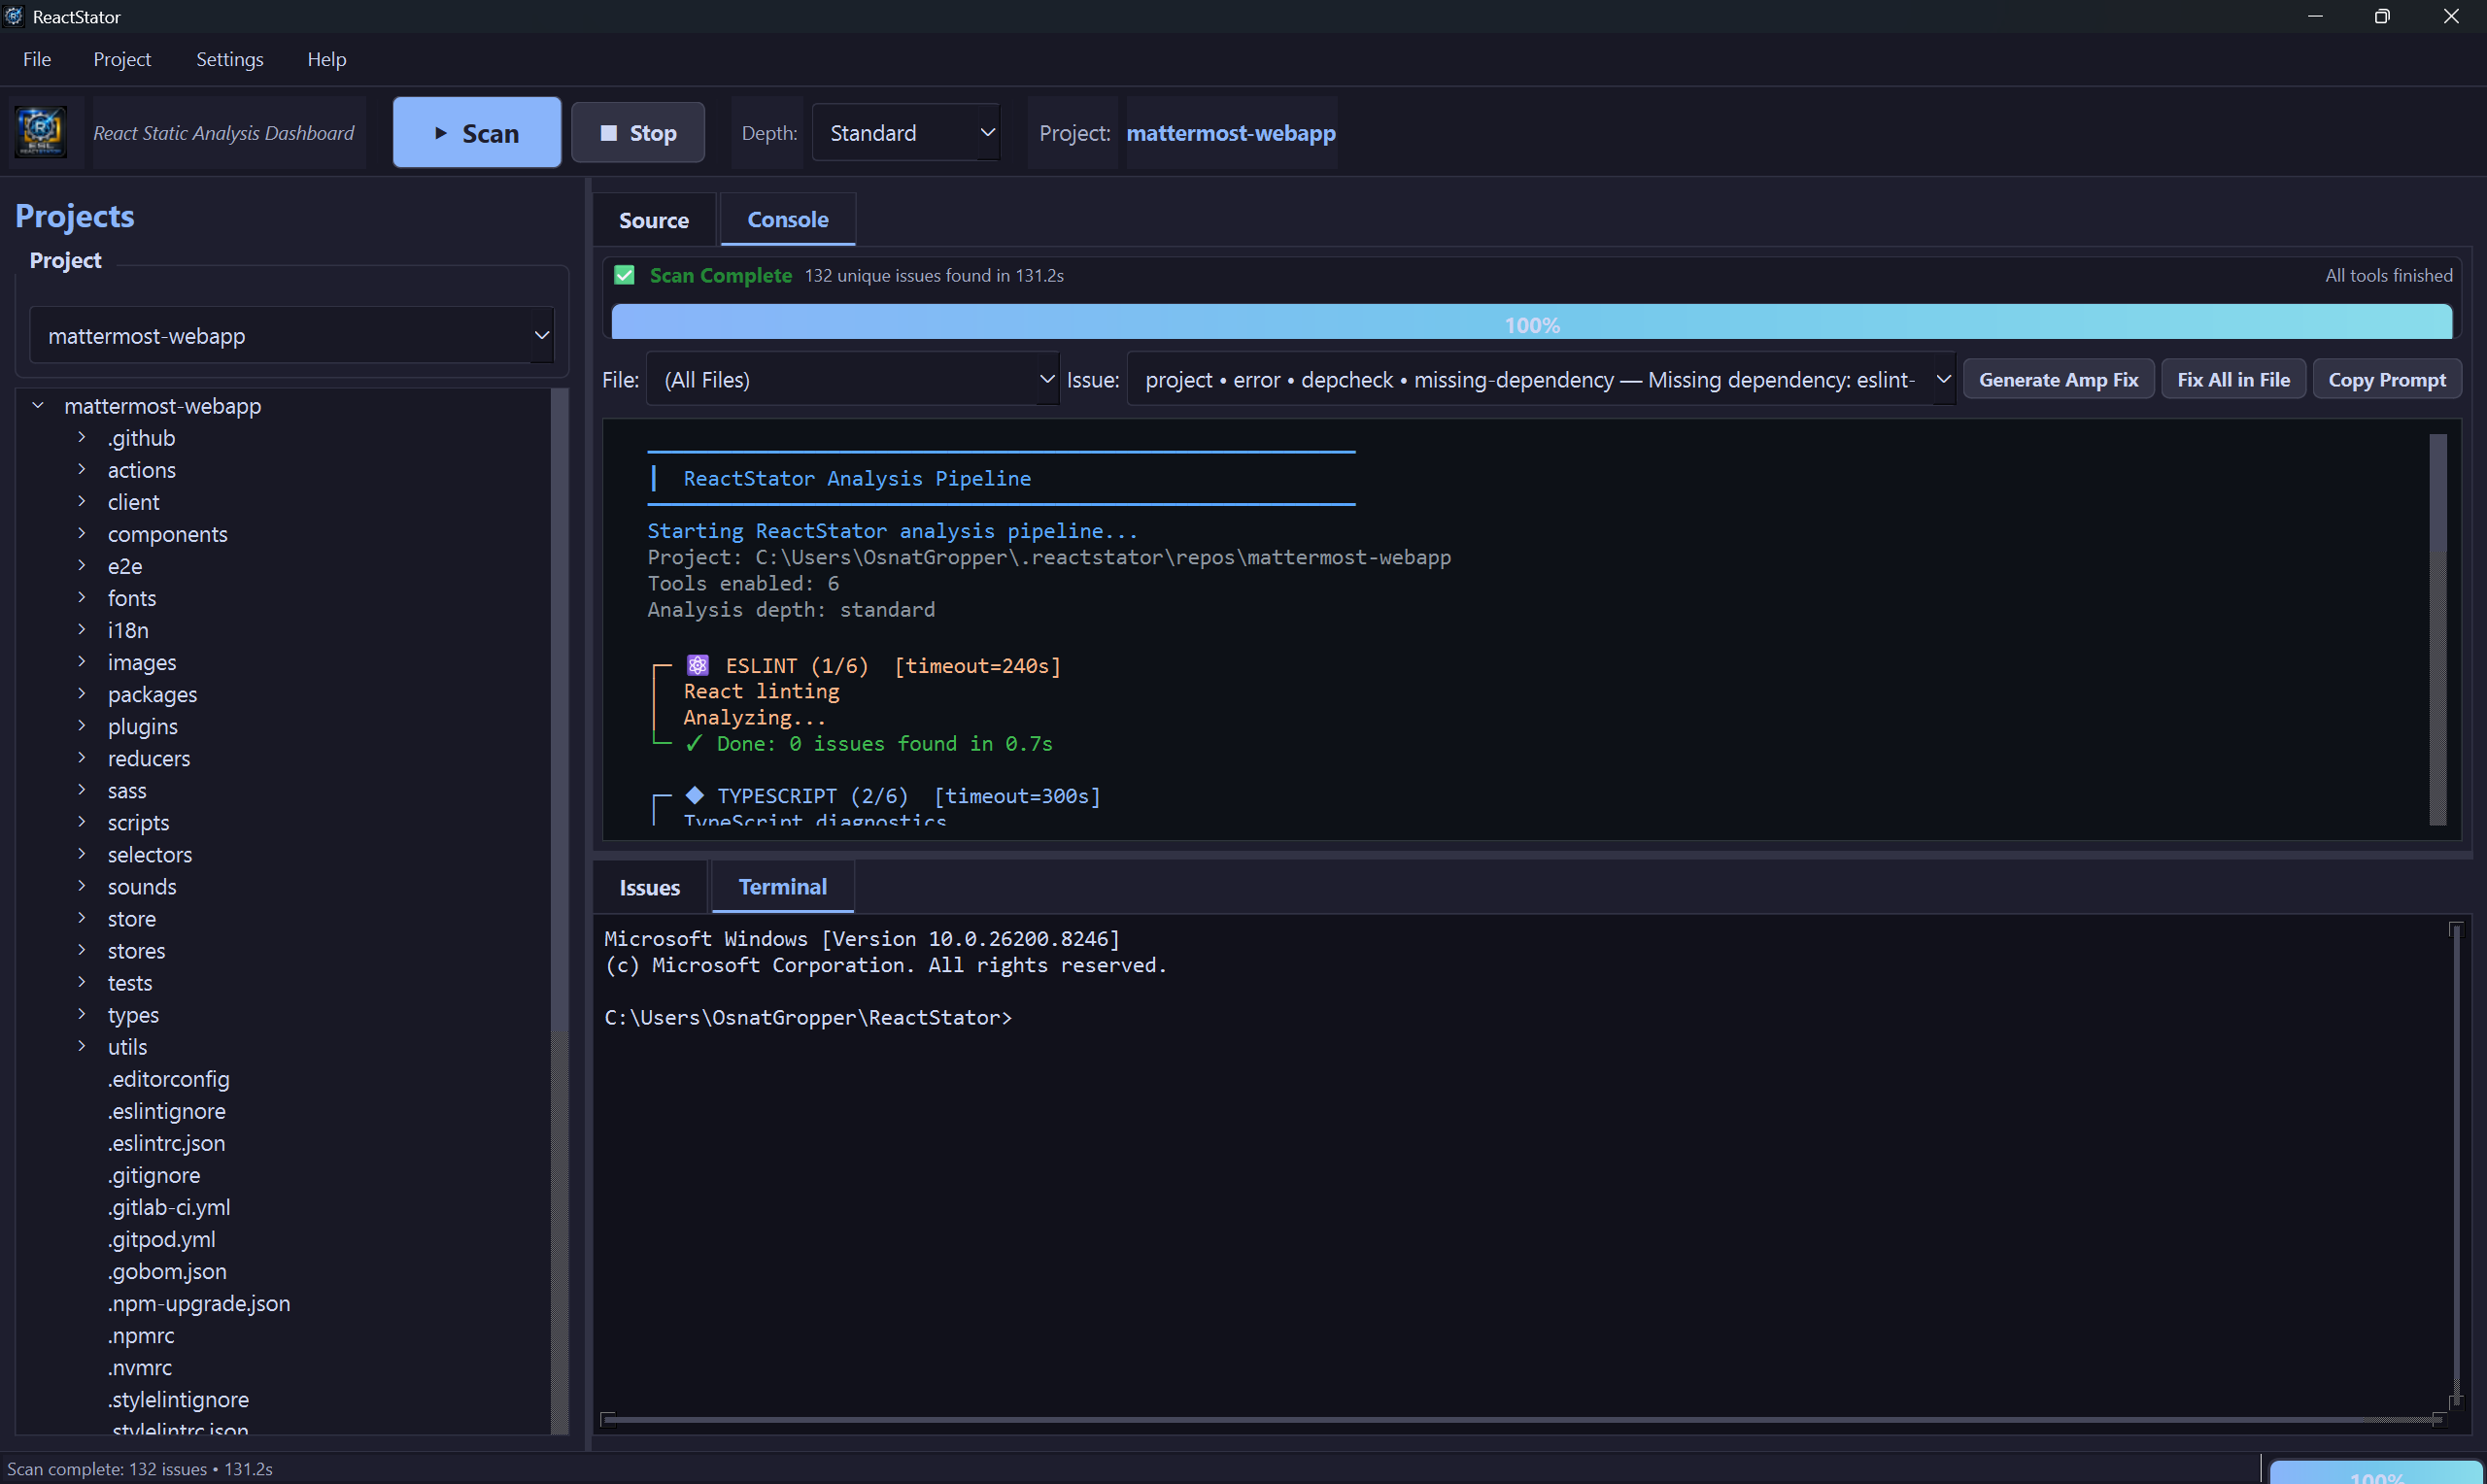Image resolution: width=2487 pixels, height=1484 pixels.
Task: Click Generate Amp Fix
Action: coord(2058,379)
